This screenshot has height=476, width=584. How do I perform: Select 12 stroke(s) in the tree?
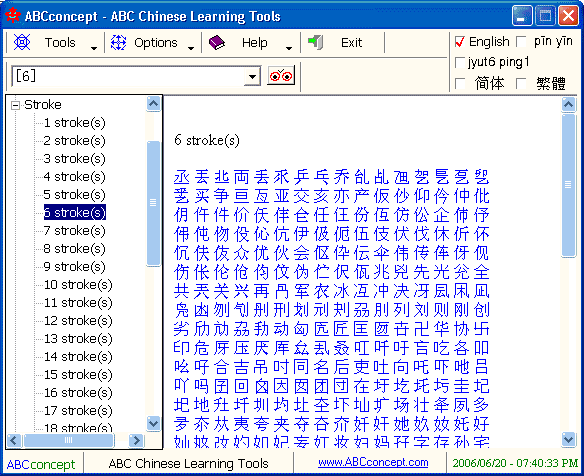pos(78,321)
